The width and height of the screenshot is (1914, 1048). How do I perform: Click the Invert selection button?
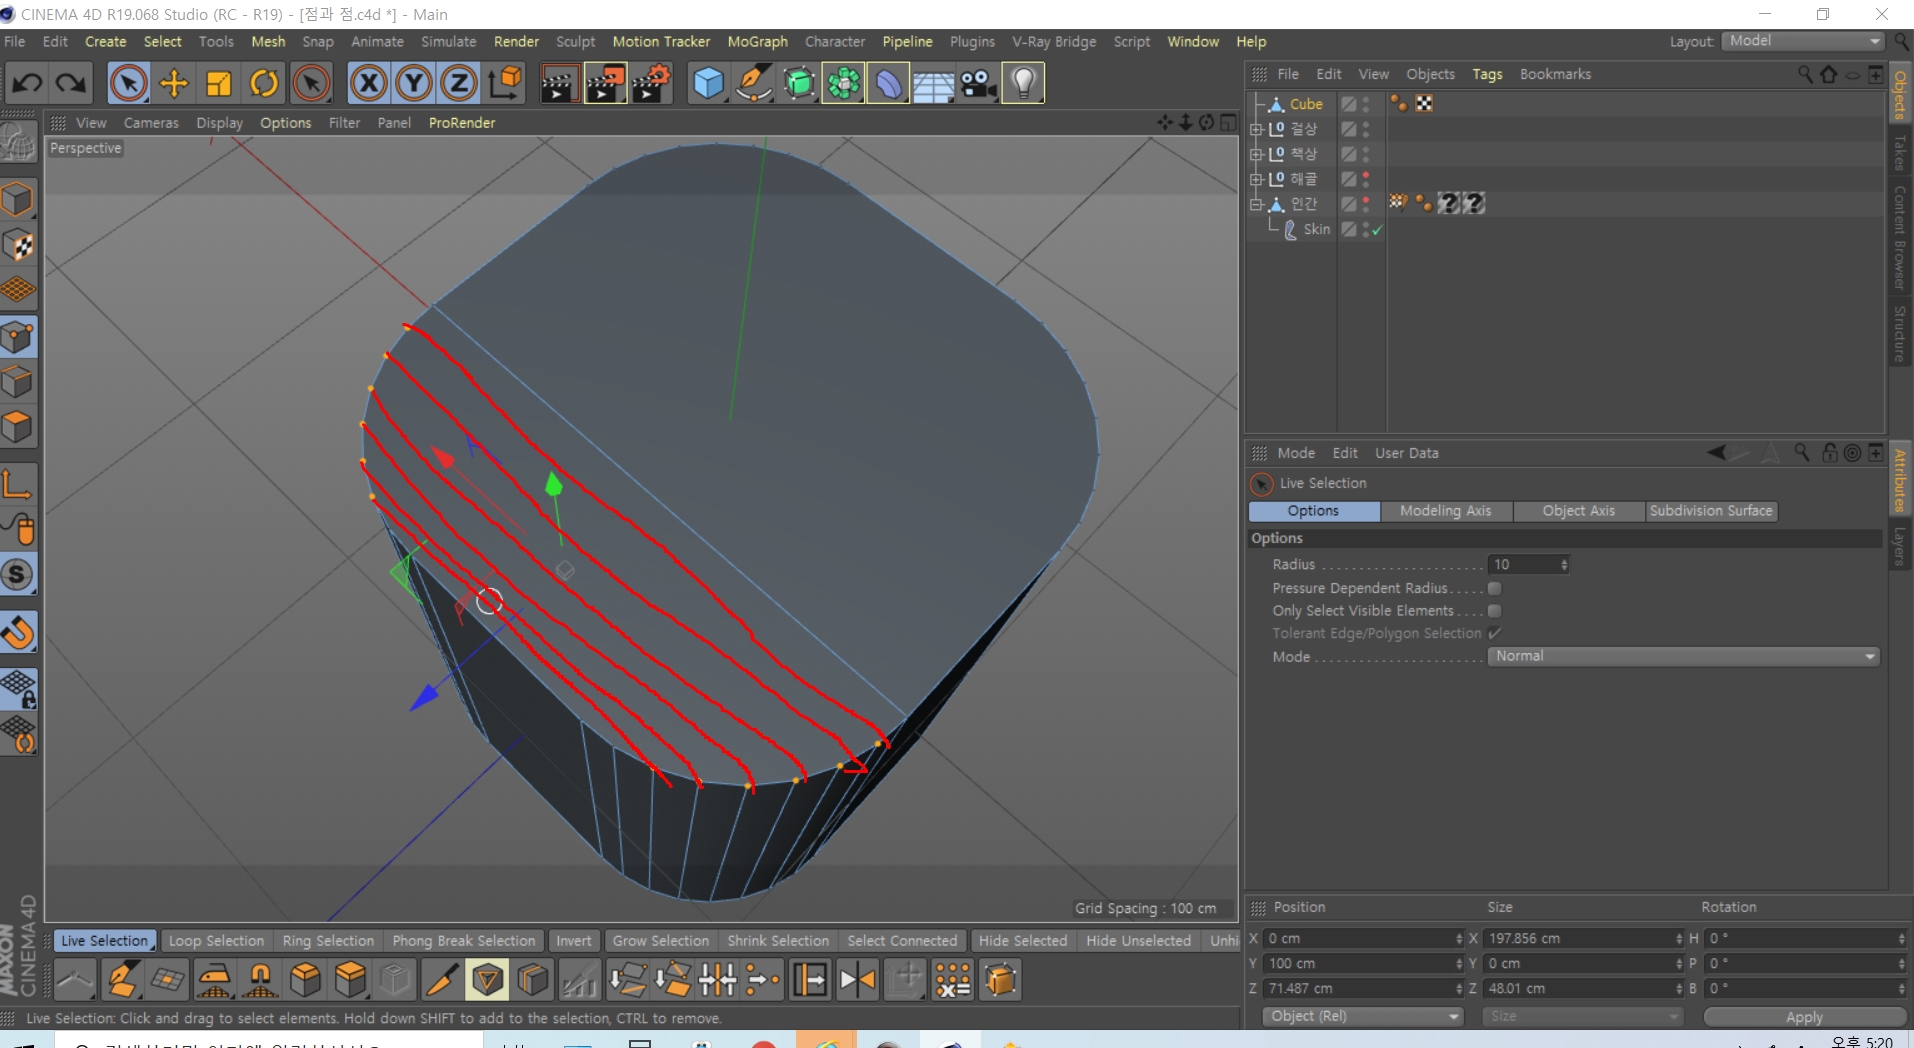(574, 941)
